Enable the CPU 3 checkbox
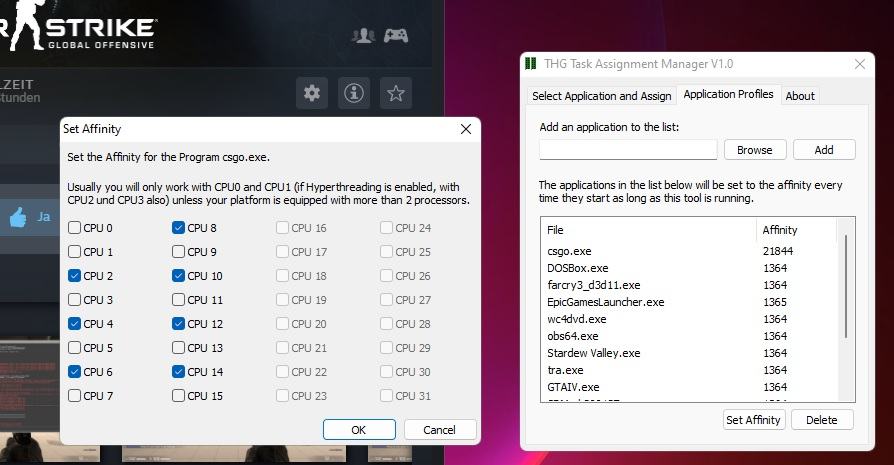This screenshot has width=894, height=465. pyautogui.click(x=74, y=300)
